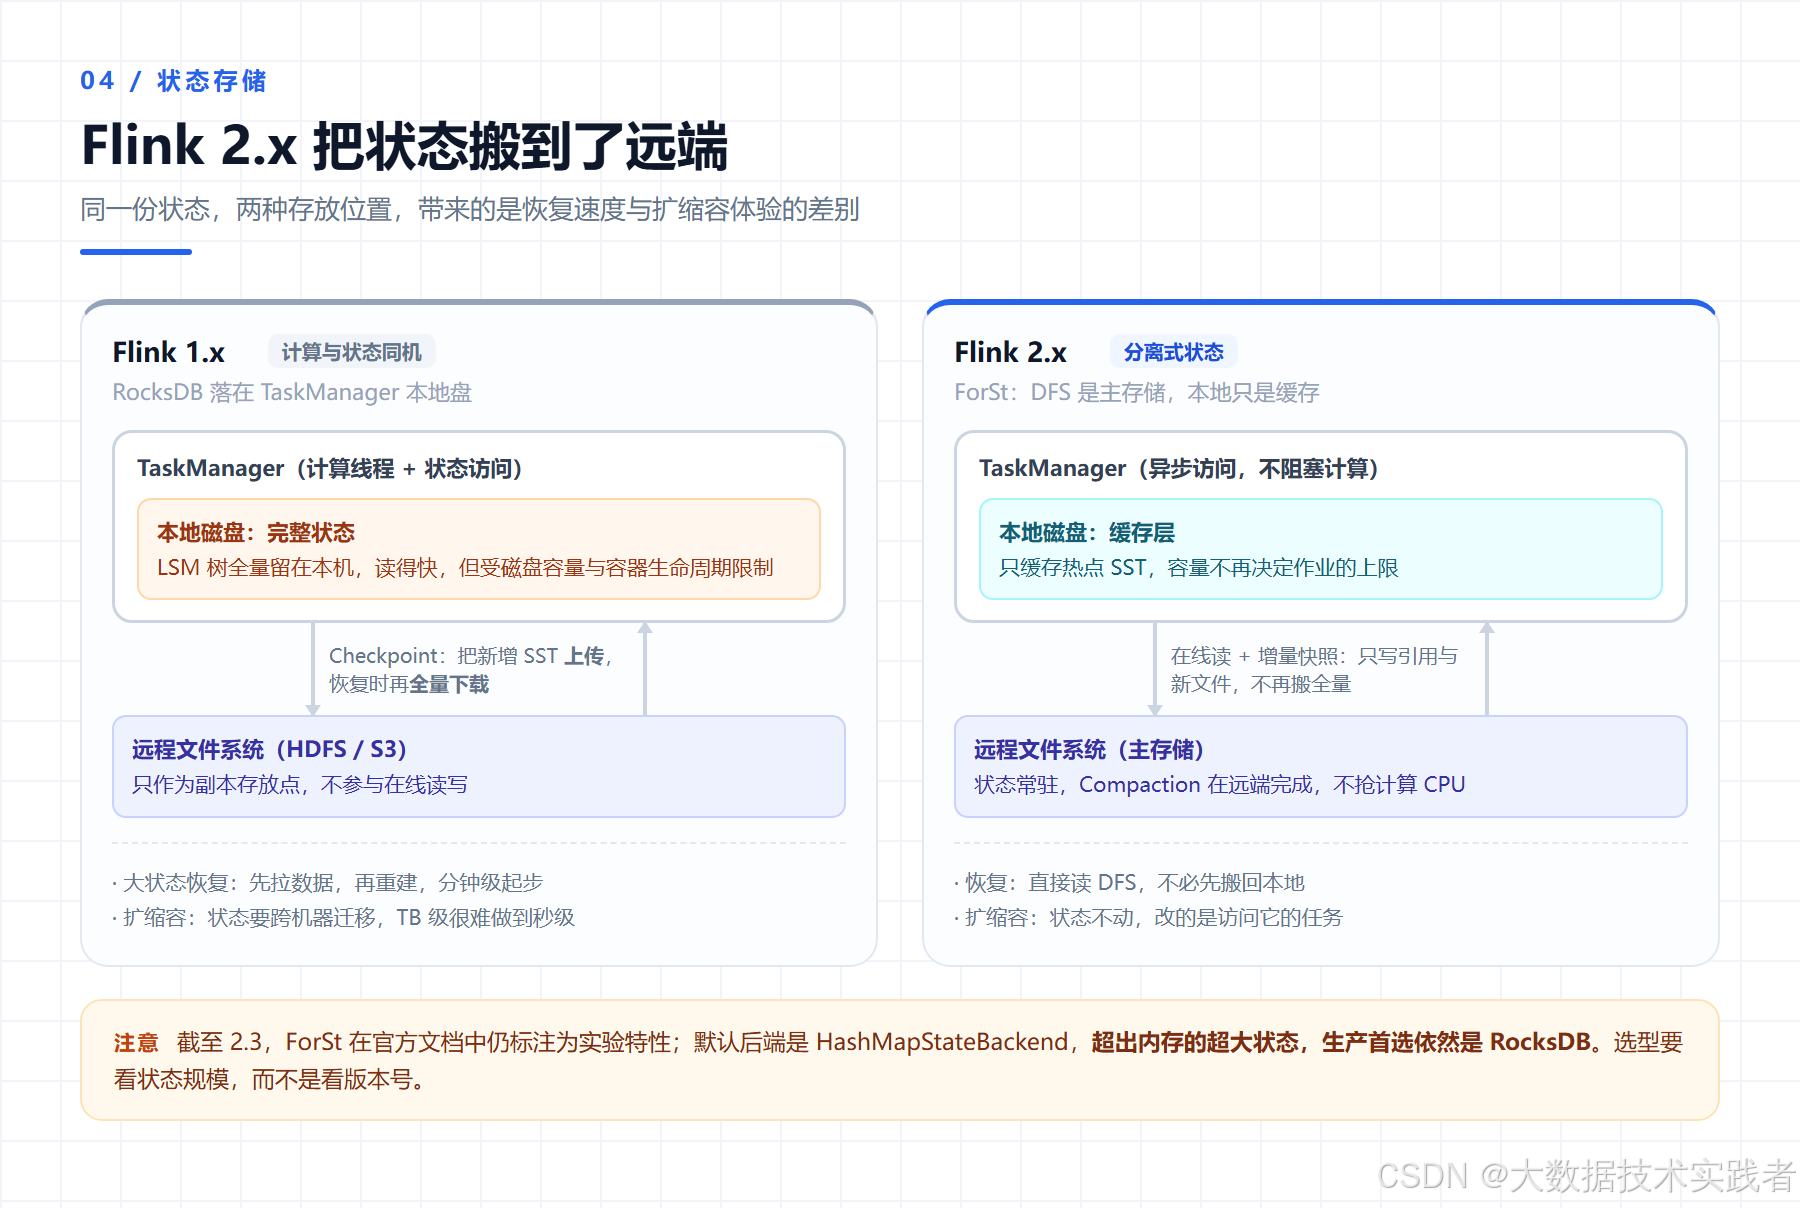
Task: Click the title 'Flink 2.x 把状态搬到了远端'
Action: point(404,146)
